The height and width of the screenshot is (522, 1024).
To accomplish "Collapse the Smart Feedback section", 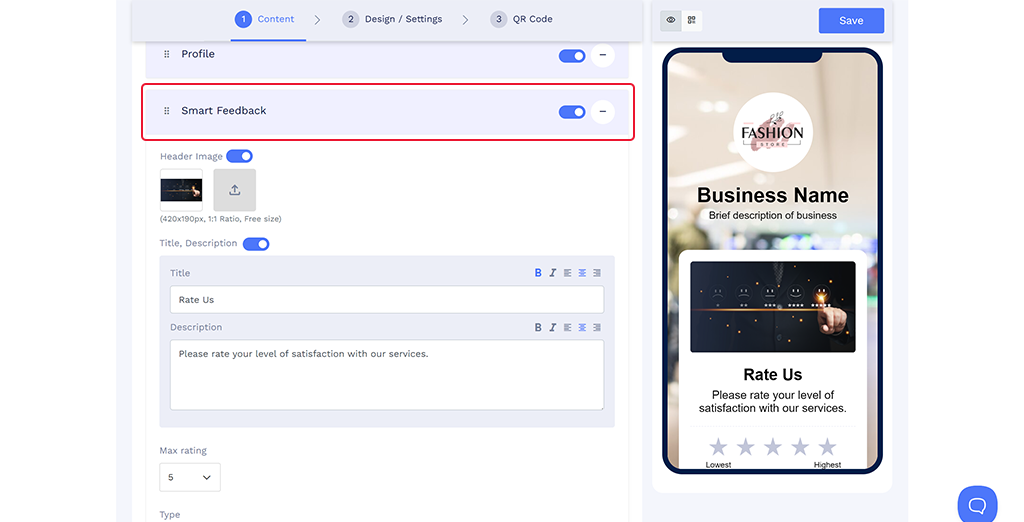I will (x=602, y=112).
